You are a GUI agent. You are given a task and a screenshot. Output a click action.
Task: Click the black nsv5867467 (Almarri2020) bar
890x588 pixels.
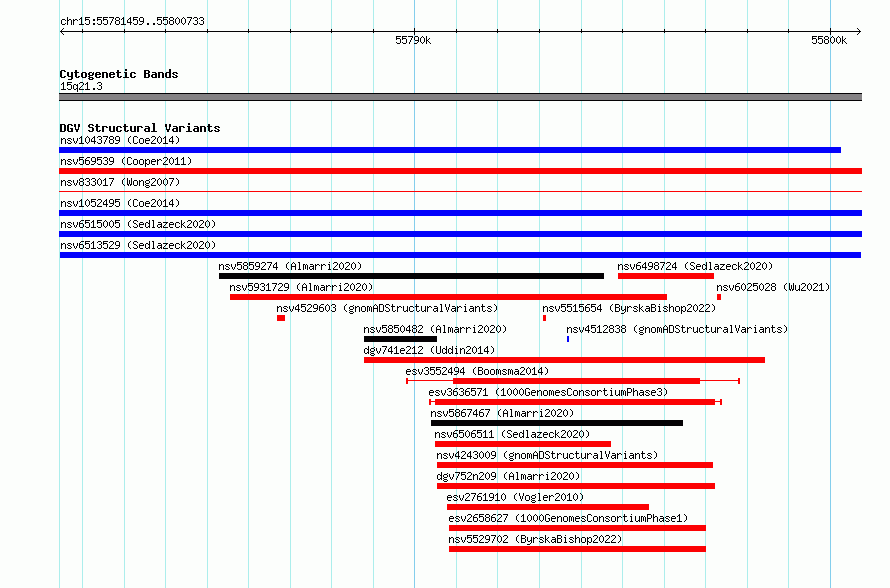pyautogui.click(x=557, y=423)
